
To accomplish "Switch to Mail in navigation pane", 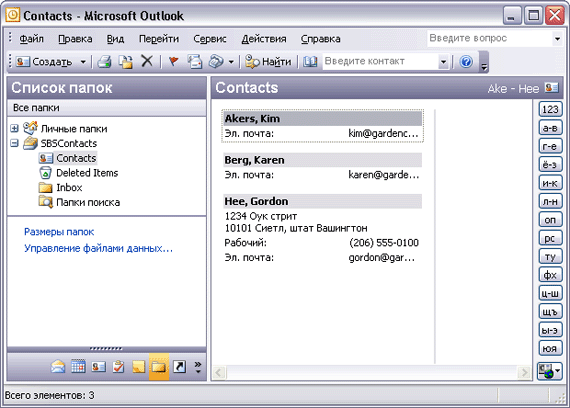I will point(58,367).
